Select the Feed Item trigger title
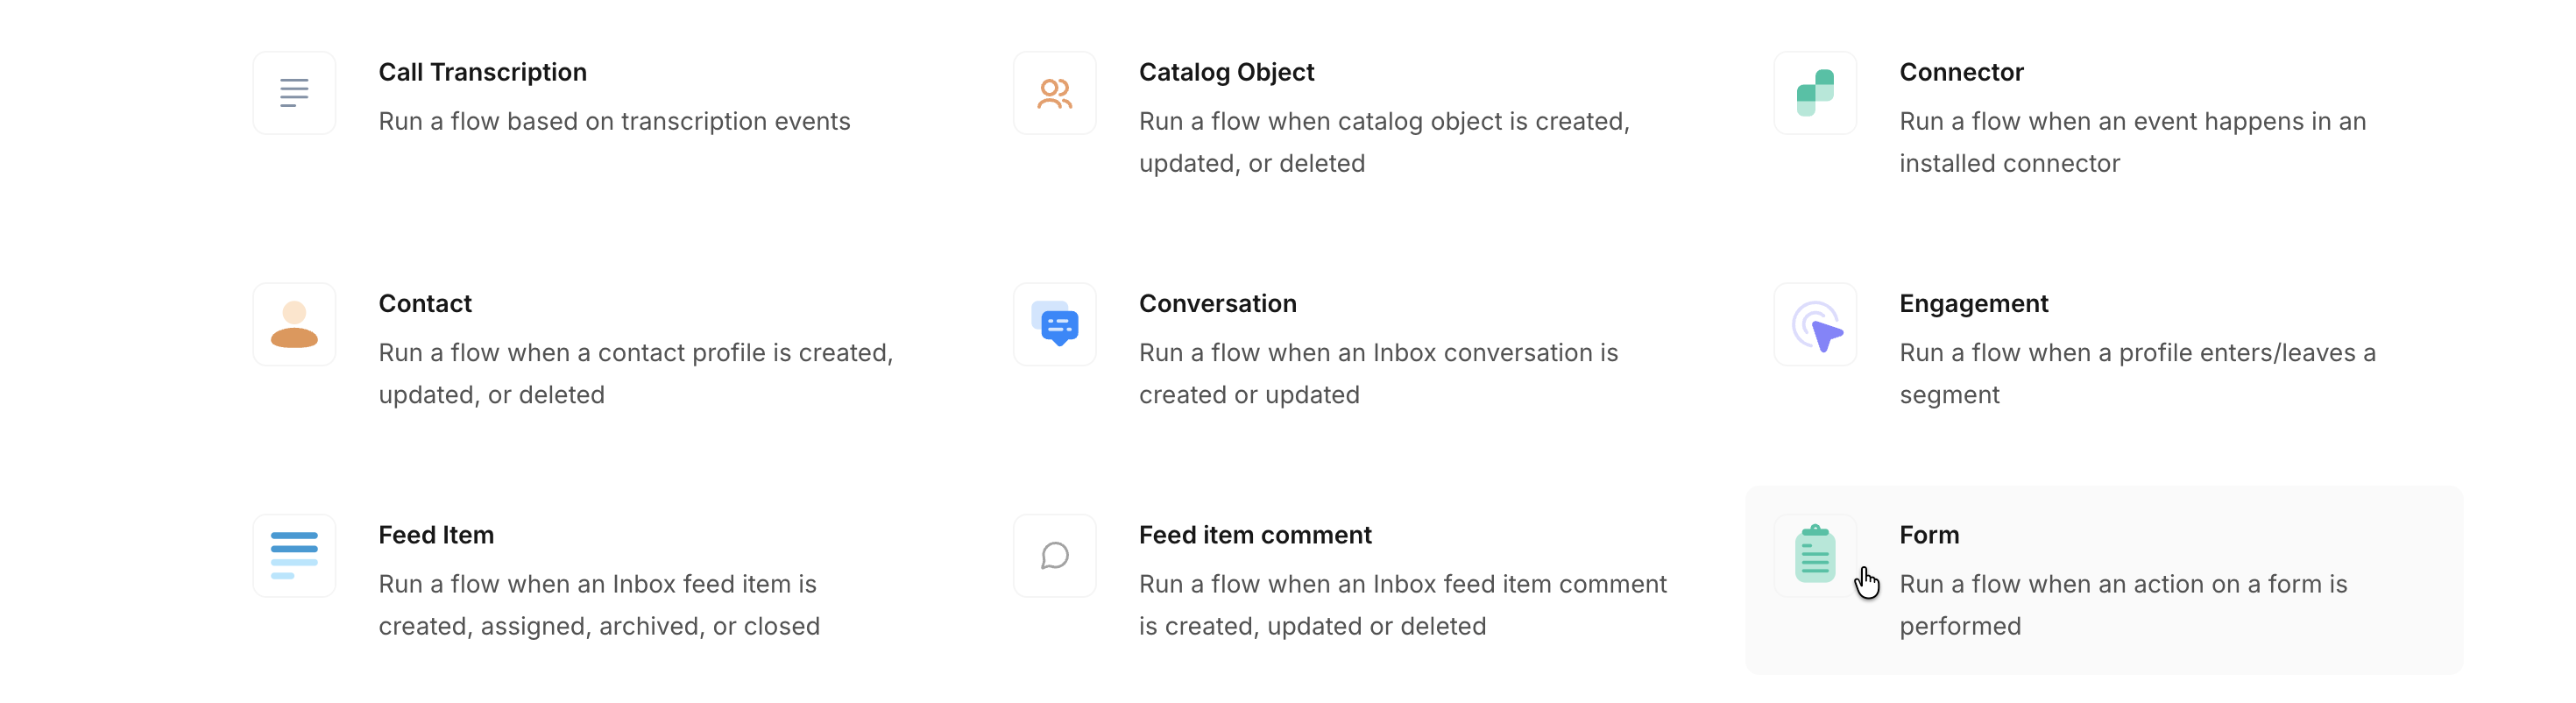 436,535
